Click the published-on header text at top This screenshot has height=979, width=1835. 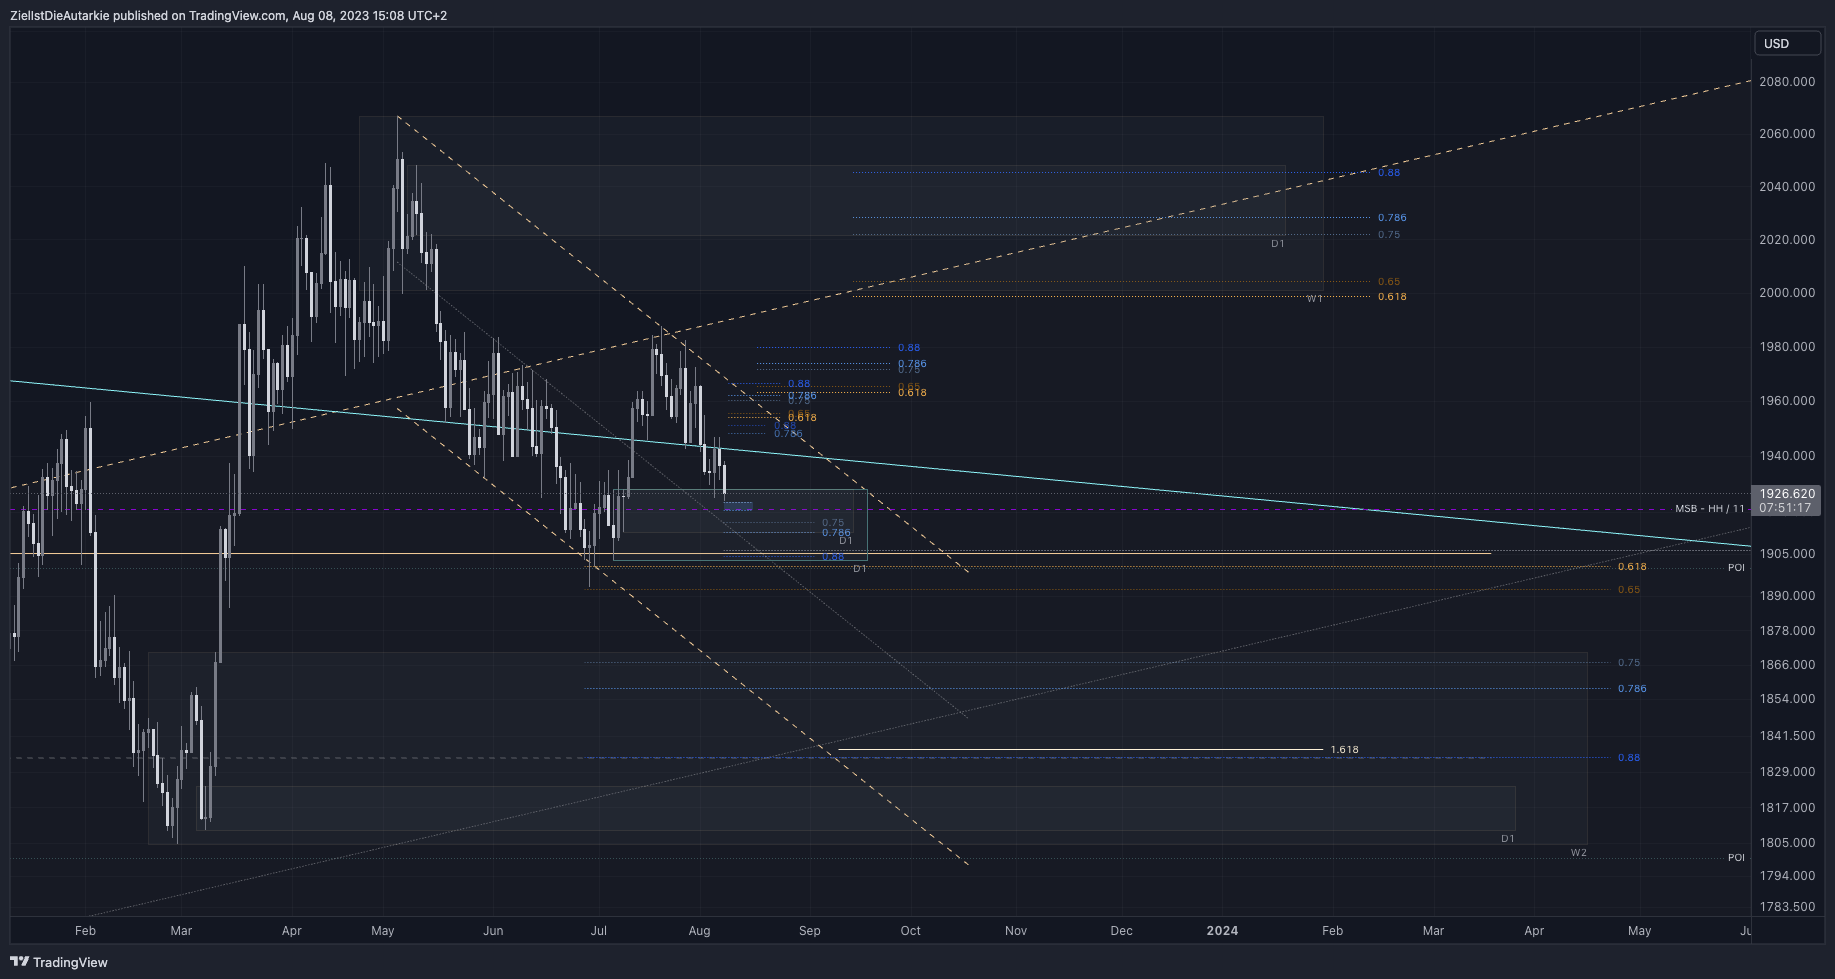[228, 16]
